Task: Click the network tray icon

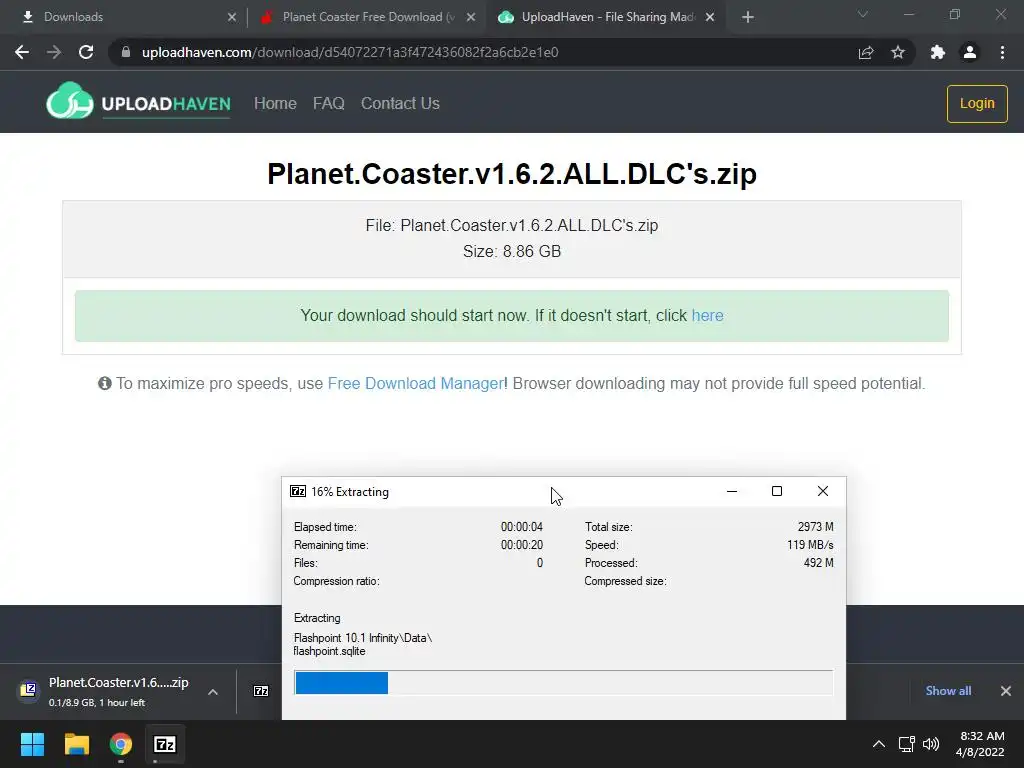Action: 906,744
